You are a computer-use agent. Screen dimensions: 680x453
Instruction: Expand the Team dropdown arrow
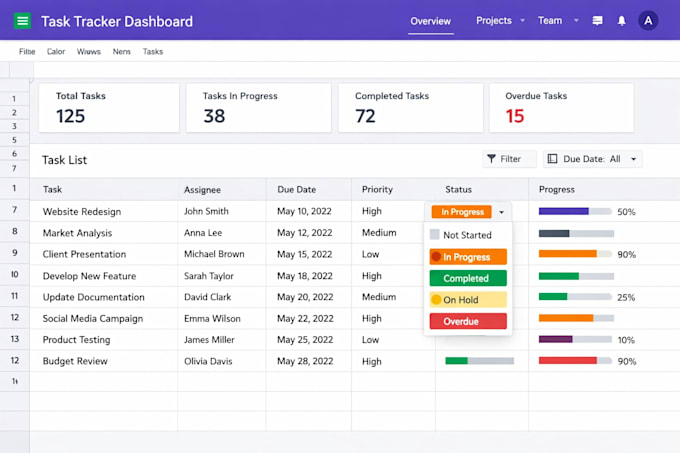coord(576,20)
